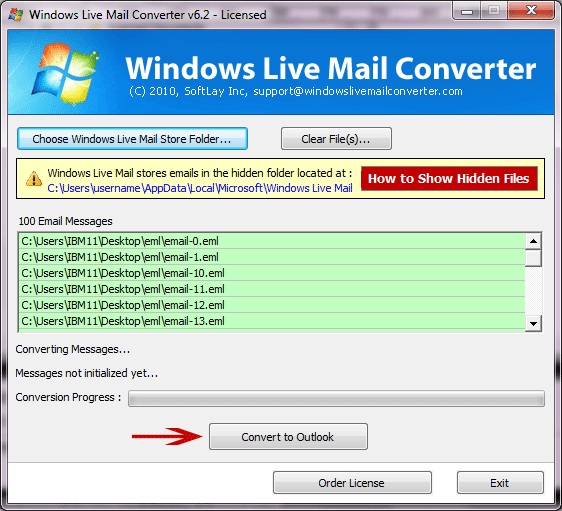
Task: Click the file list scrollbar thumb
Action: coord(533,258)
